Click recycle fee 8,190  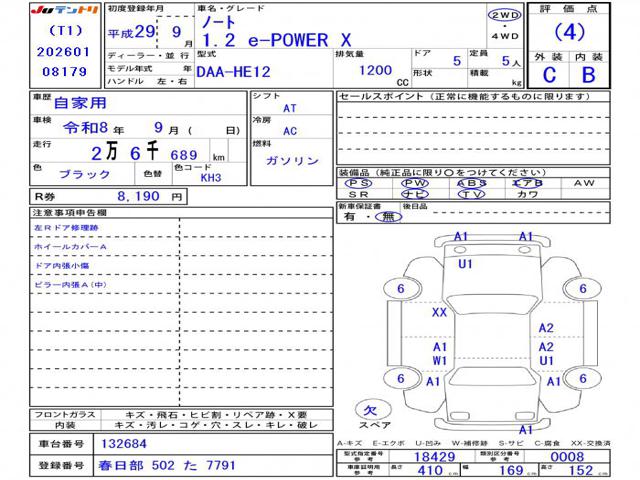138,196
